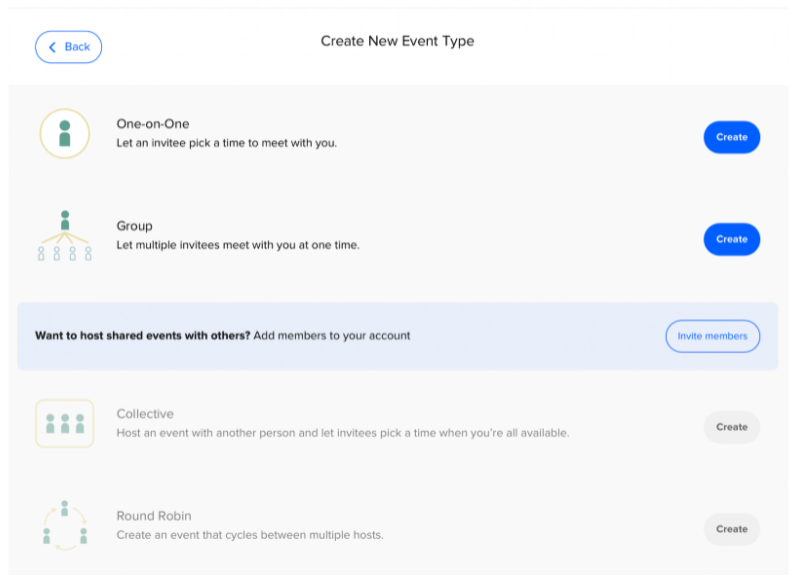
Task: Open Invite members dialog
Action: [712, 336]
